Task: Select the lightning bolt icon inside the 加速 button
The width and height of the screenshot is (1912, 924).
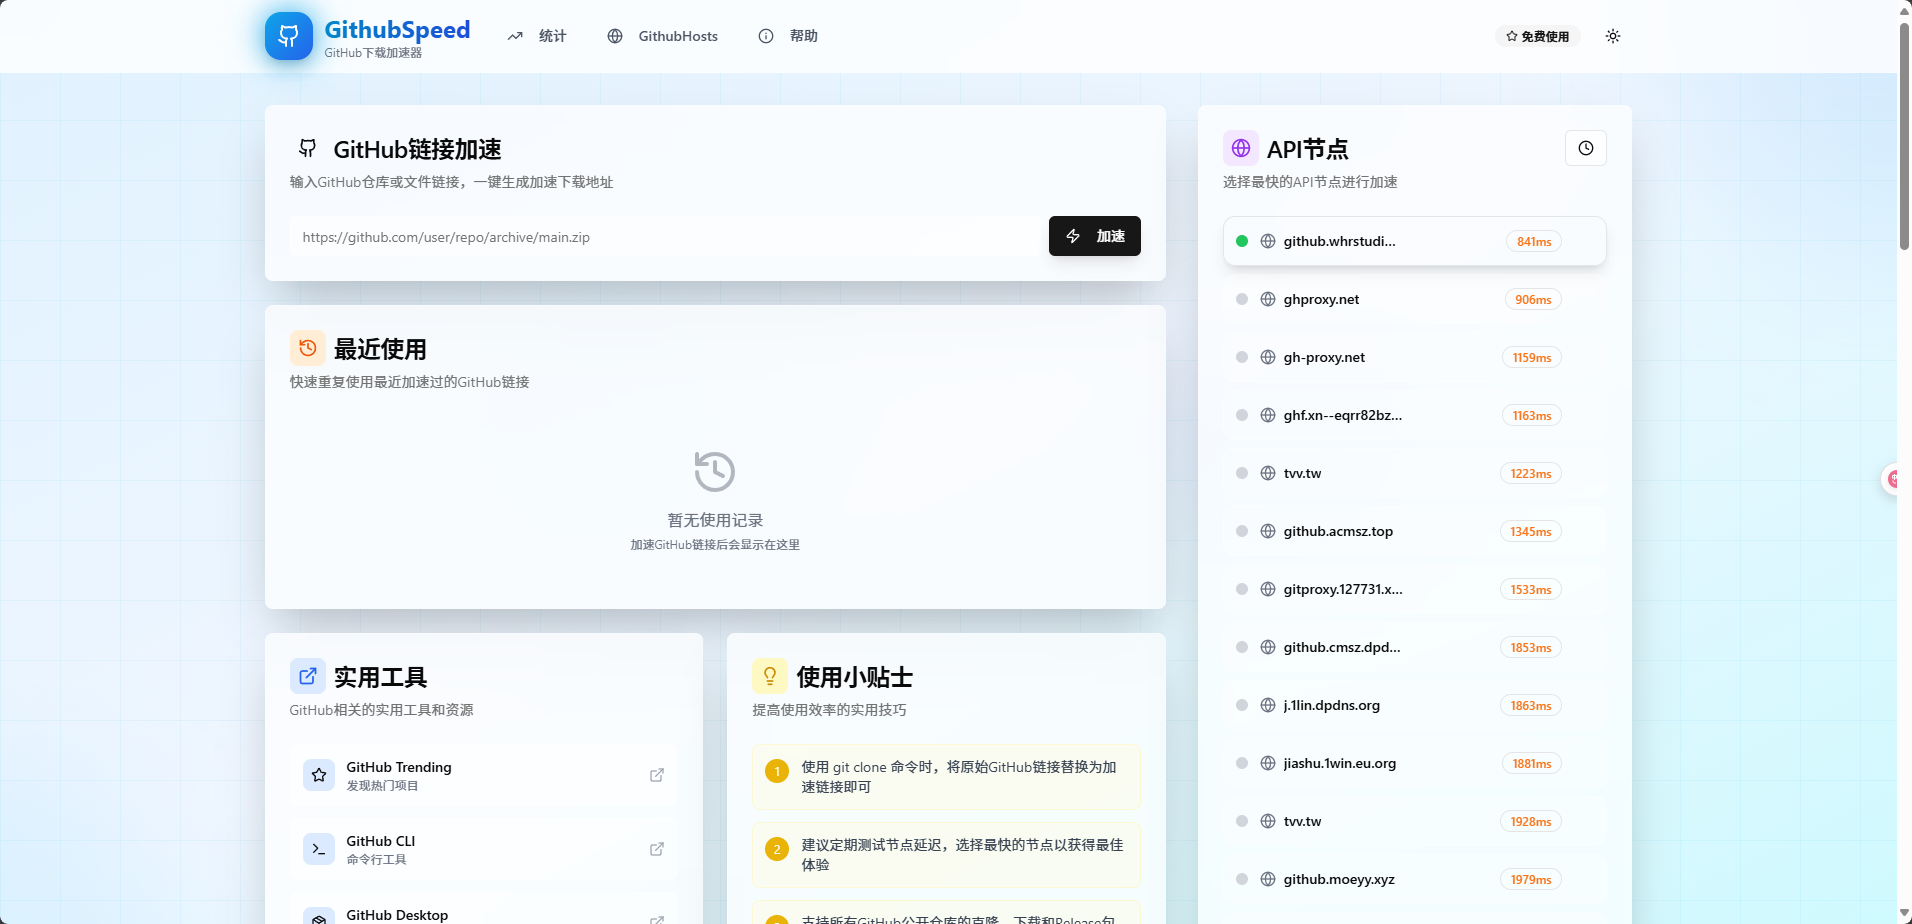Action: [x=1073, y=236]
